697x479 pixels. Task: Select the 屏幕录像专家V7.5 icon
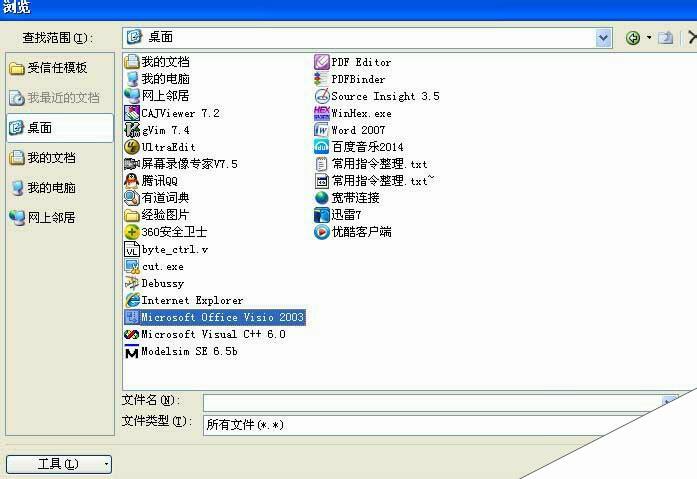(x=132, y=164)
